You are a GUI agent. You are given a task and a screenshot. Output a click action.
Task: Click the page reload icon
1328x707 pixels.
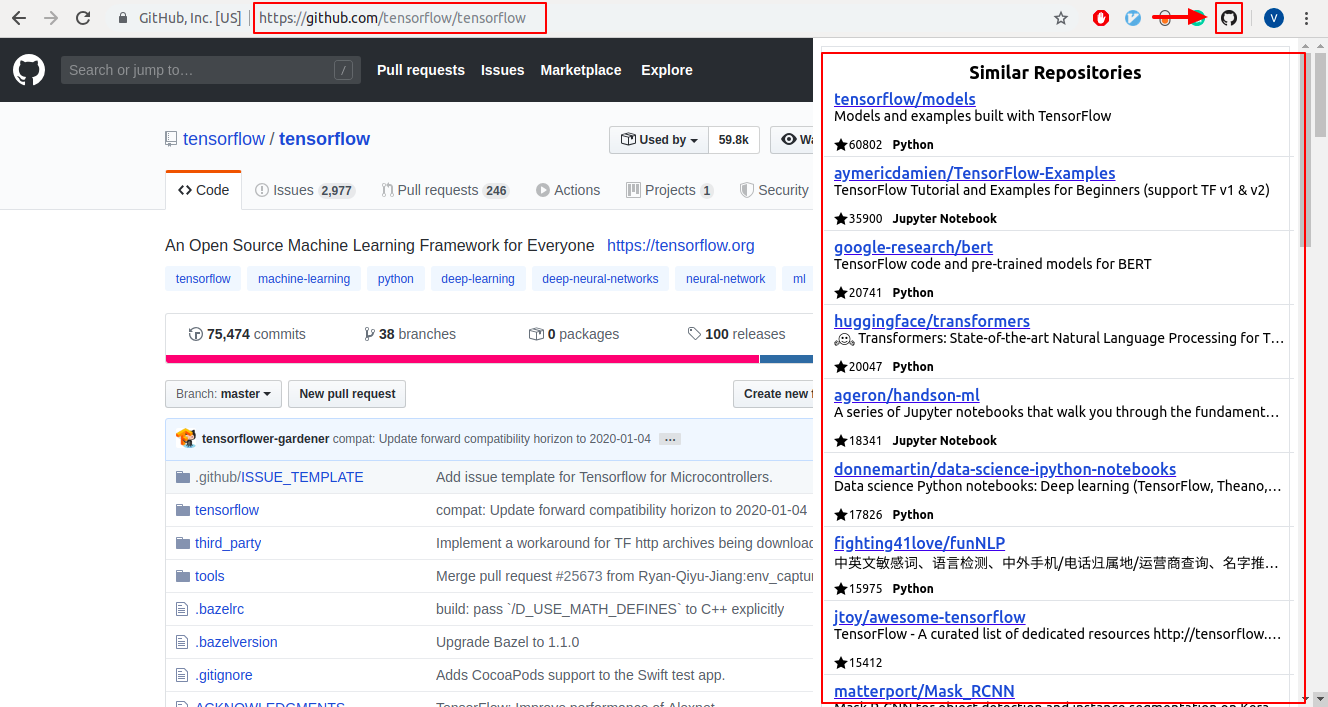pos(83,17)
